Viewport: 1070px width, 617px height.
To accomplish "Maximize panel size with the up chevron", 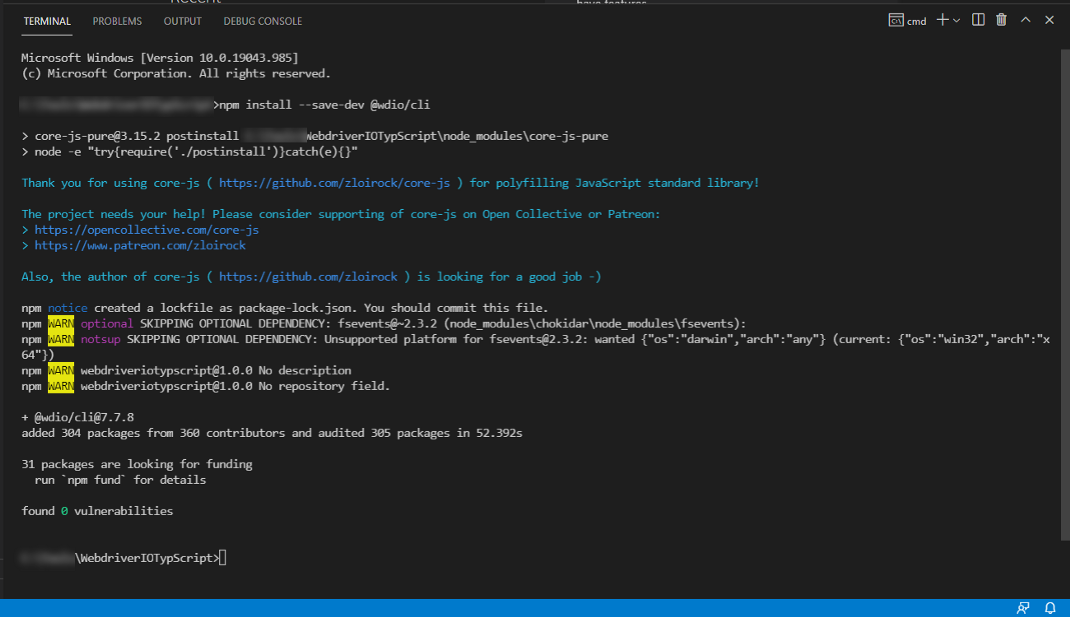I will pos(1026,20).
